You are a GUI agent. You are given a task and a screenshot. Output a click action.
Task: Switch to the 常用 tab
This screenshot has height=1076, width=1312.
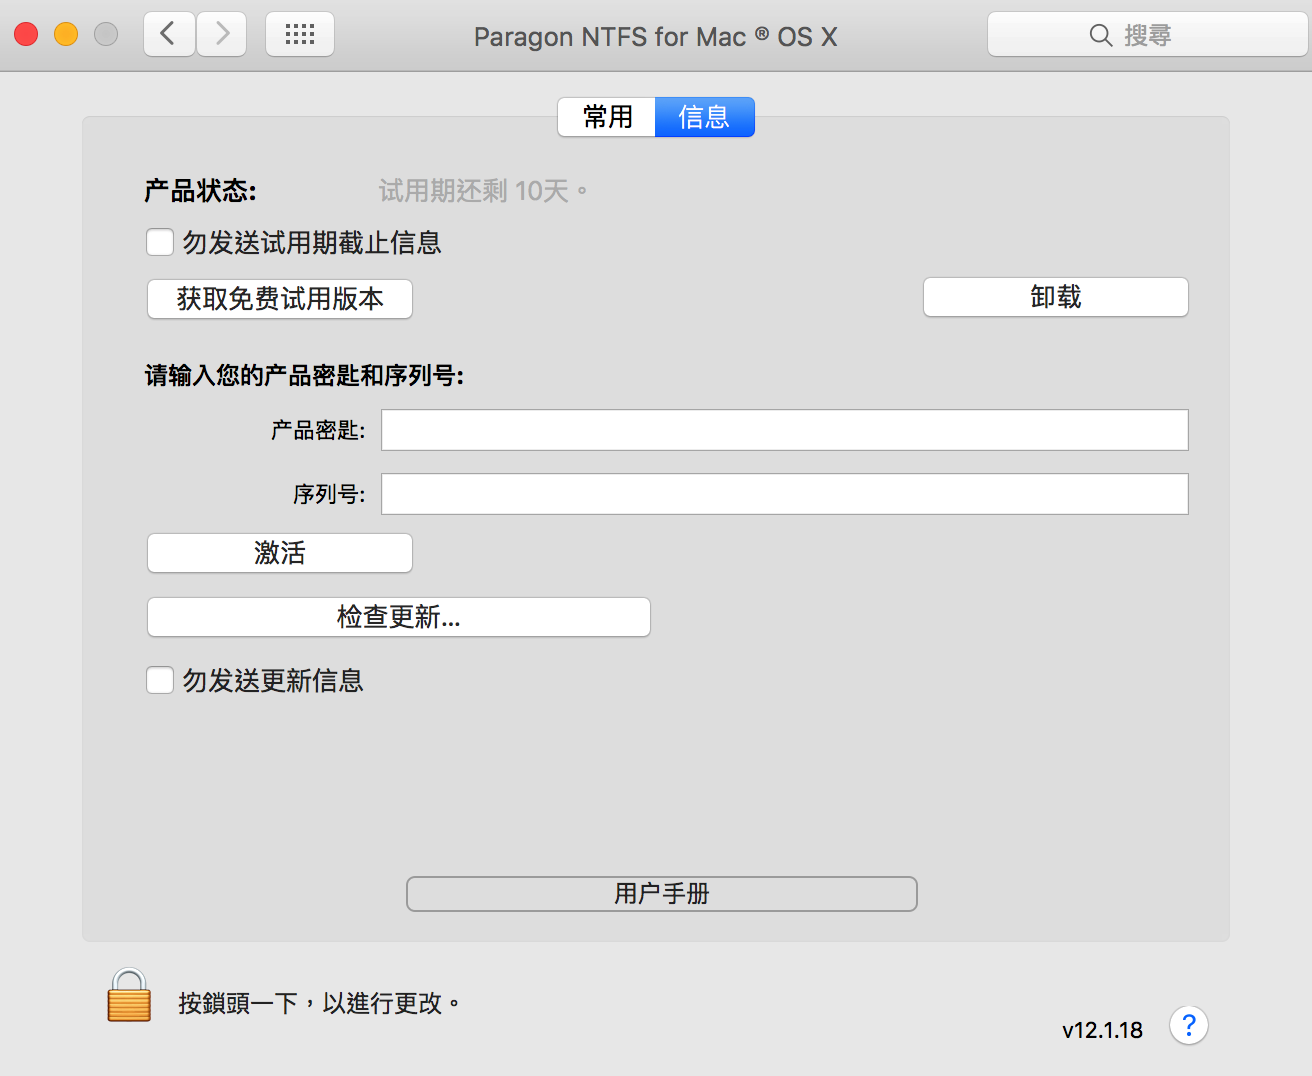point(607,117)
